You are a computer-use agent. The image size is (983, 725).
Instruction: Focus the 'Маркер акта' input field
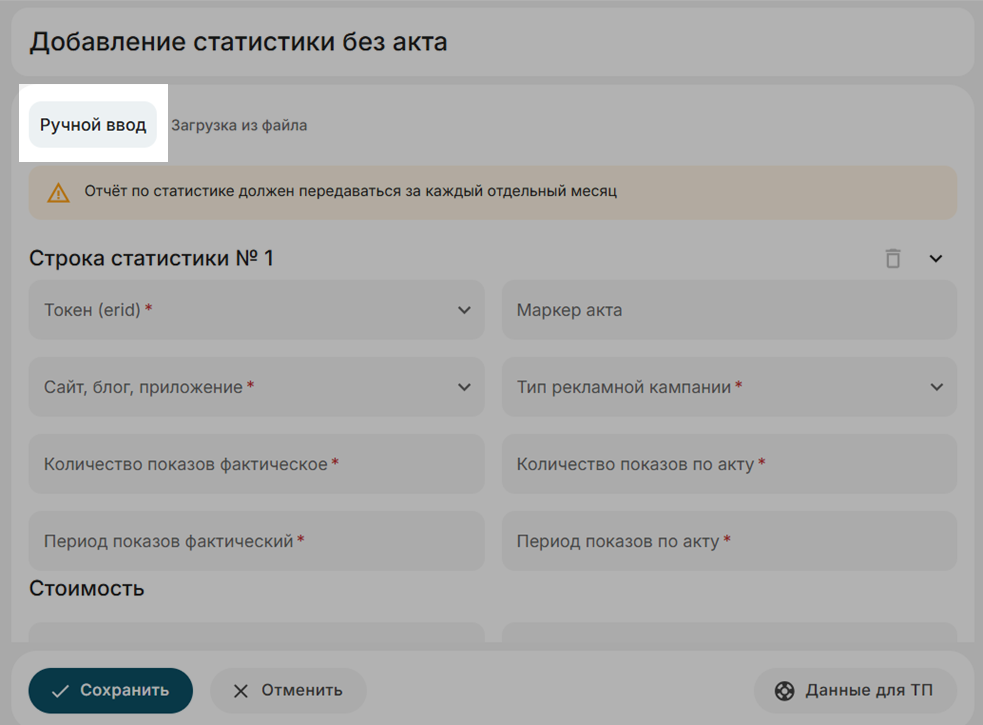[729, 310]
